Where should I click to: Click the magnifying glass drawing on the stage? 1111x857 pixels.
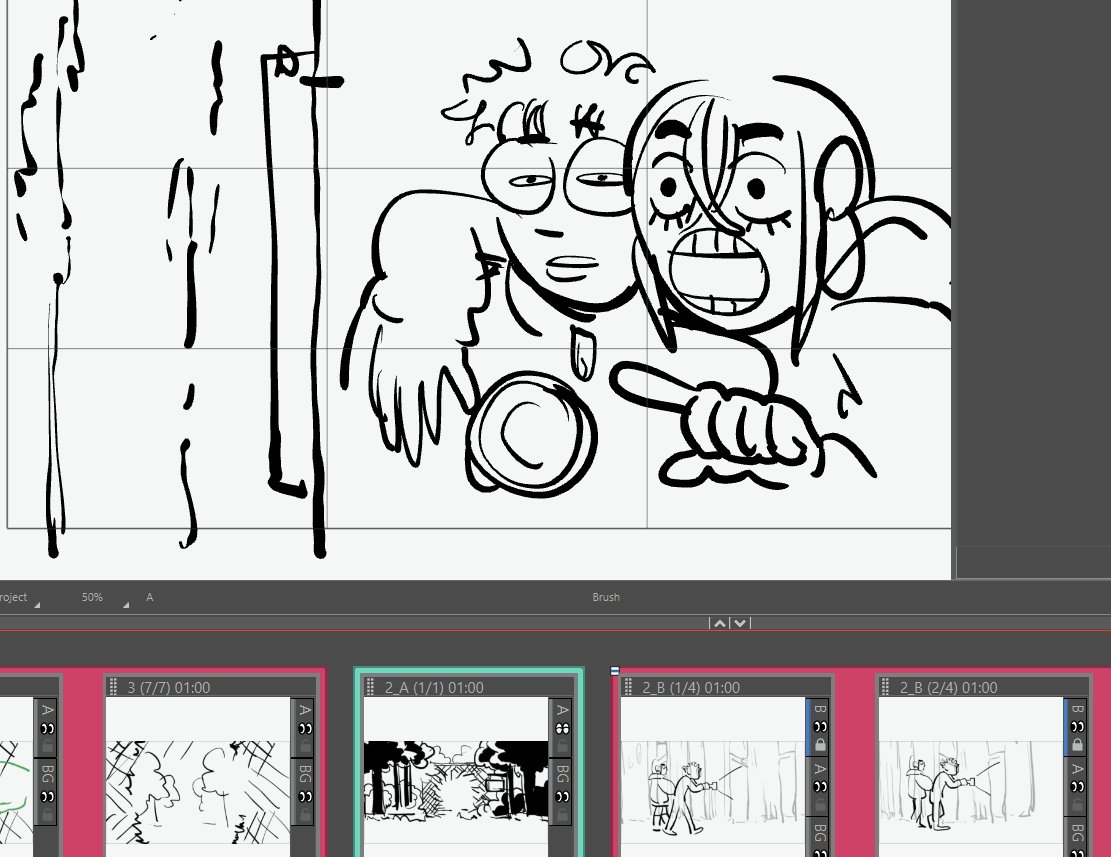[531, 433]
